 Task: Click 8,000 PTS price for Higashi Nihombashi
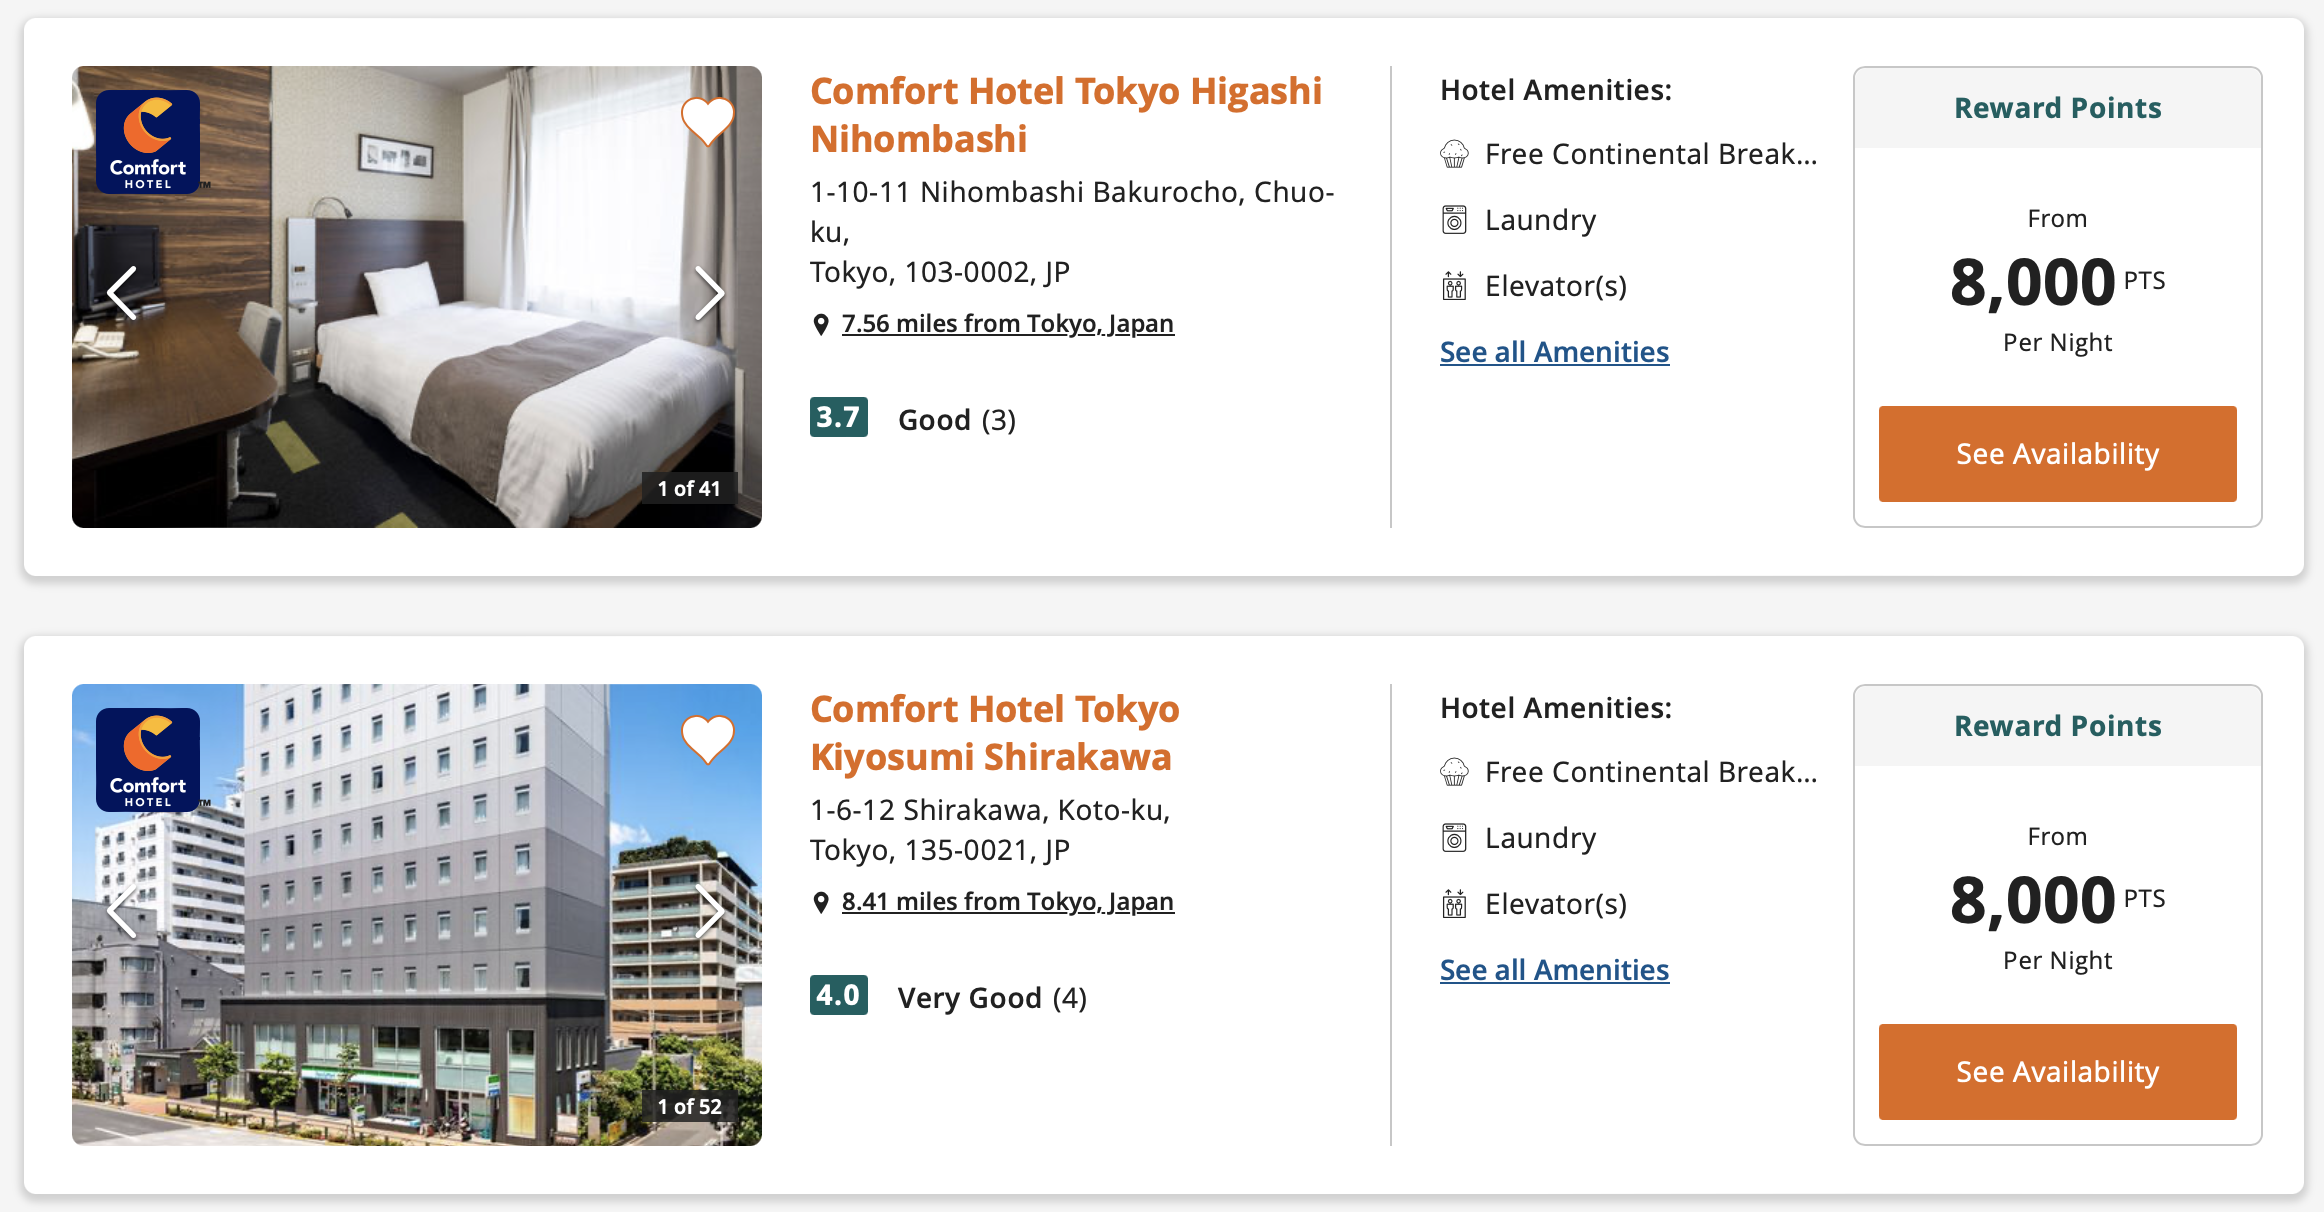tap(2057, 282)
